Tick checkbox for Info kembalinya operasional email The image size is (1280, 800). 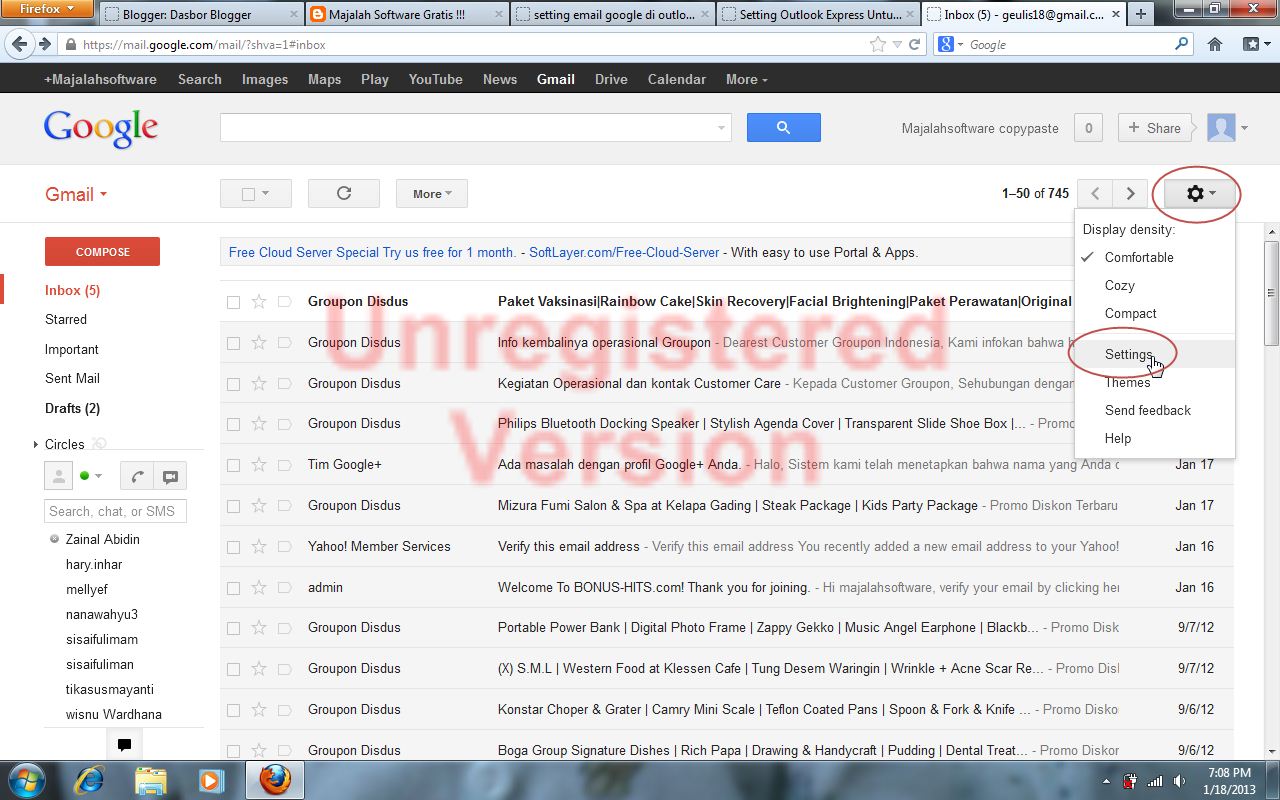click(x=233, y=343)
